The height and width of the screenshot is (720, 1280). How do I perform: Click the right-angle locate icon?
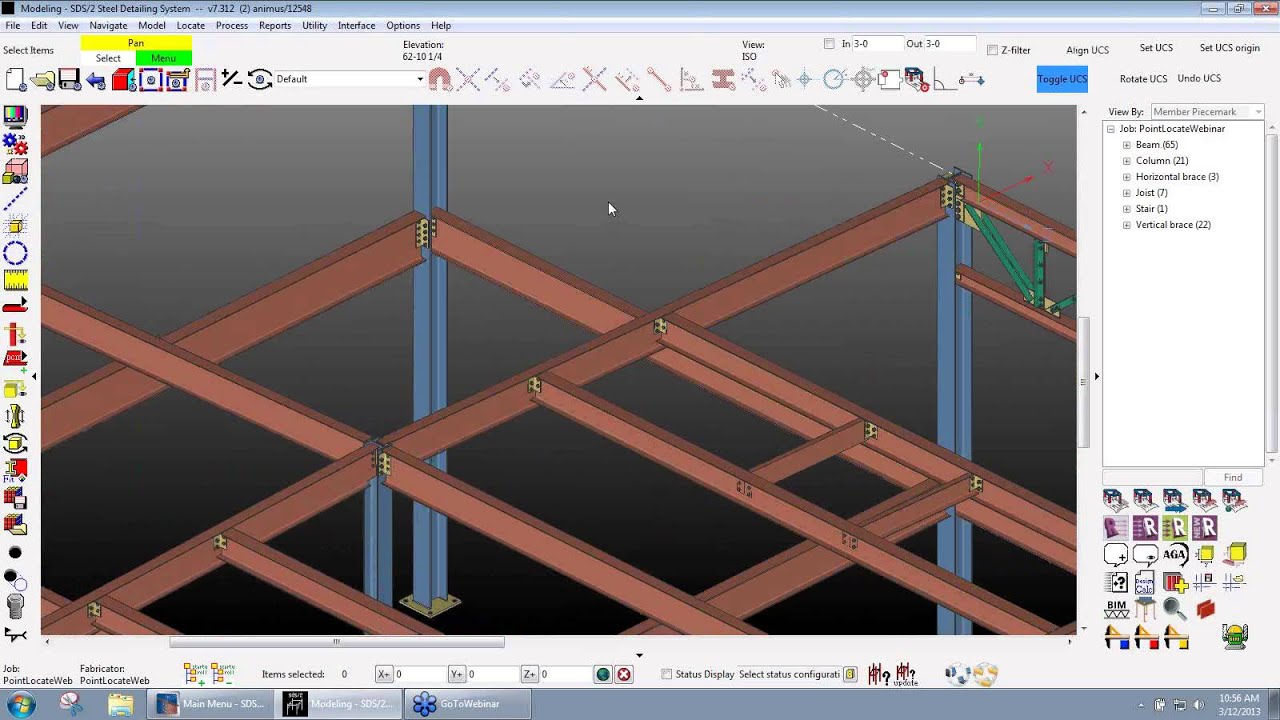click(943, 80)
